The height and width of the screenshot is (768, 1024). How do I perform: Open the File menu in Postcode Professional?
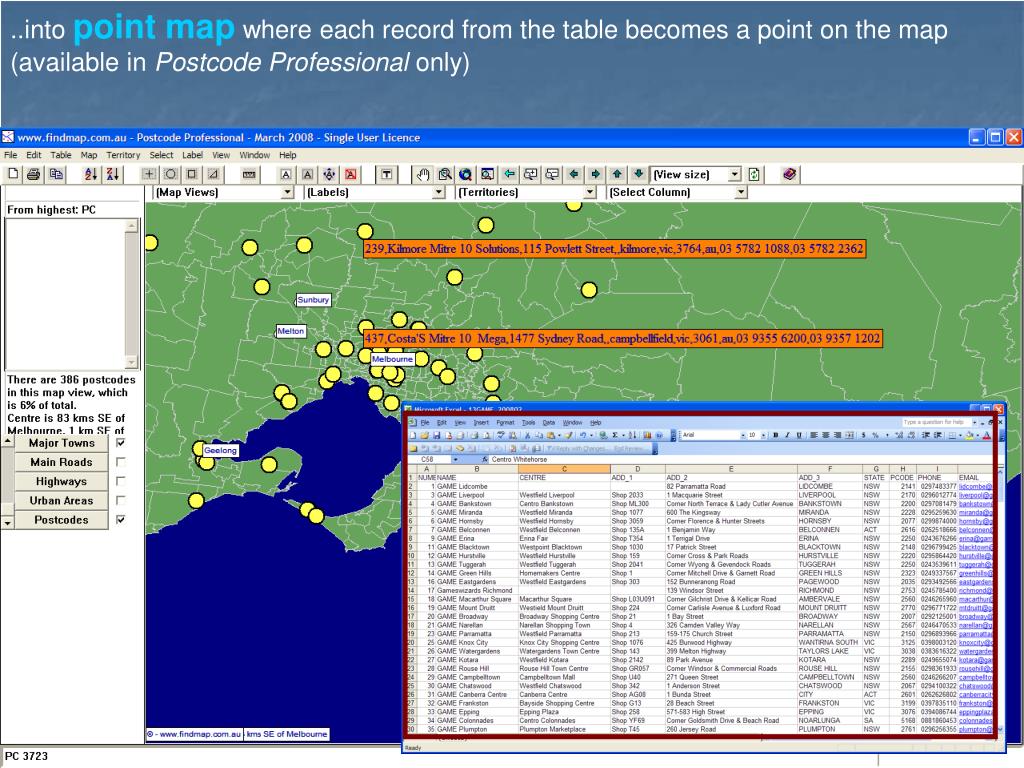[10, 155]
